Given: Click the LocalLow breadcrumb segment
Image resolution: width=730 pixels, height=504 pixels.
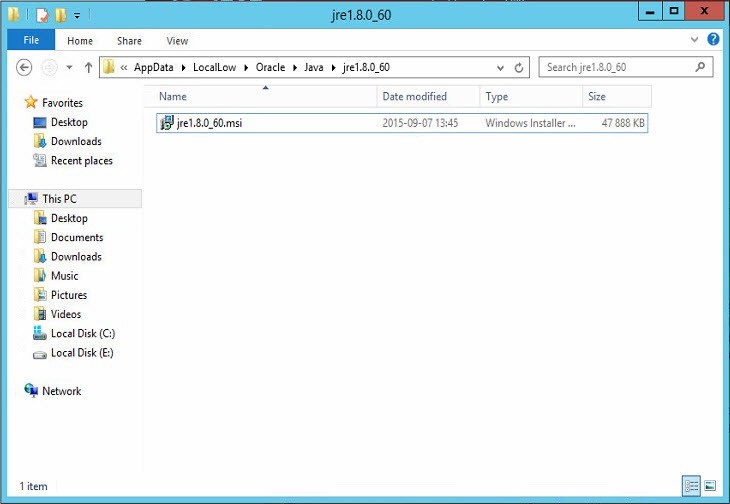Looking at the screenshot, I should [x=214, y=67].
